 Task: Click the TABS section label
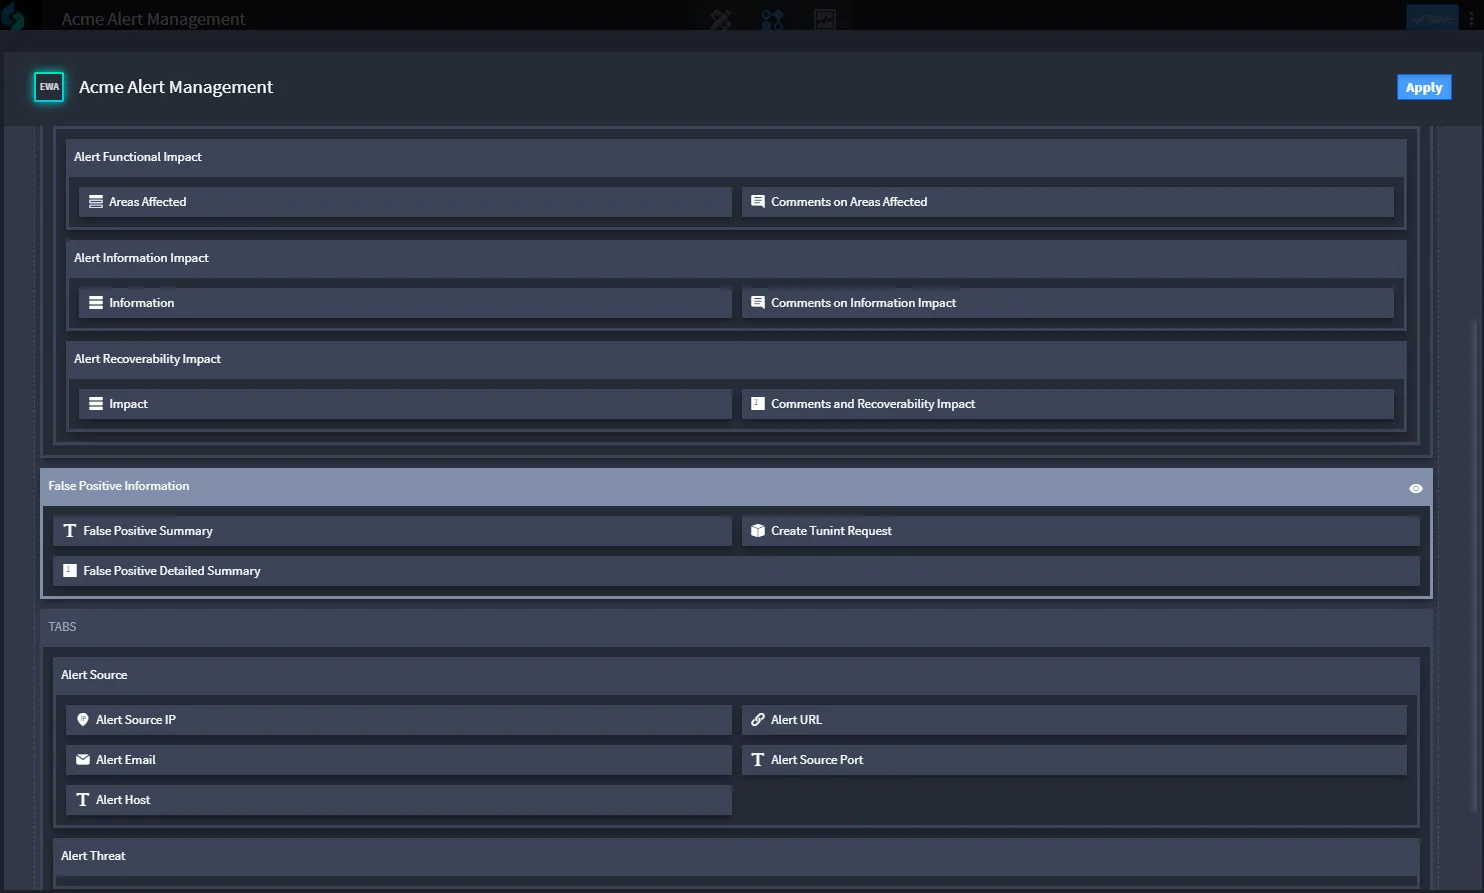pos(62,627)
